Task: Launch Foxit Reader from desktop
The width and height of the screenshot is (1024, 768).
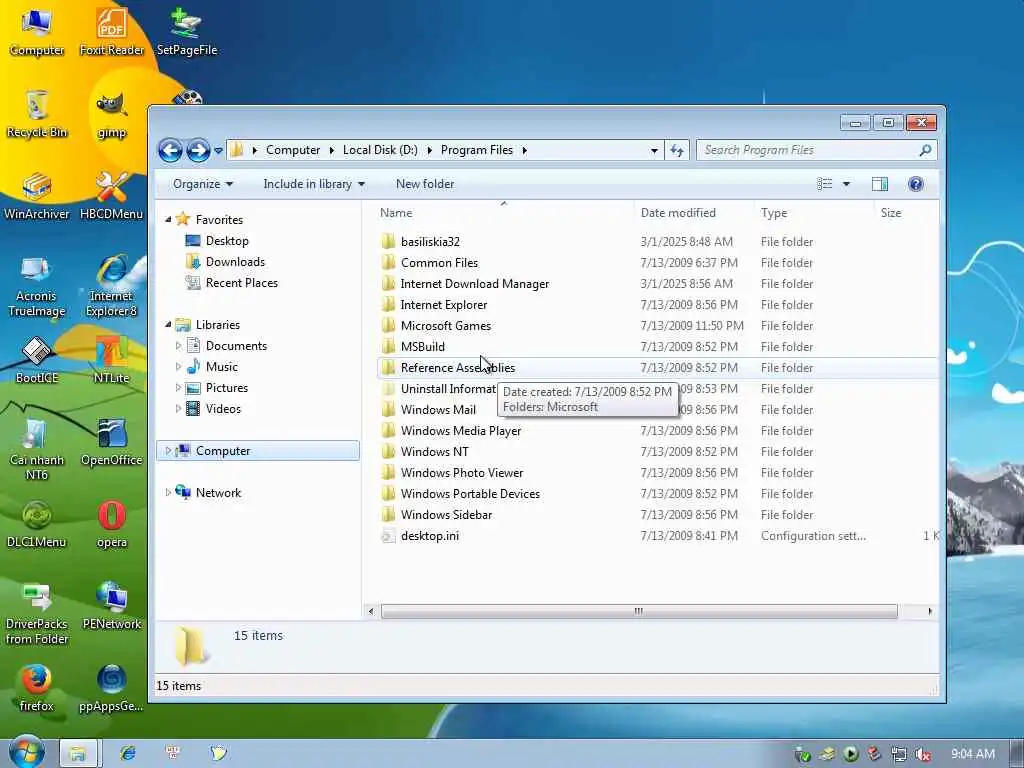Action: [x=112, y=31]
